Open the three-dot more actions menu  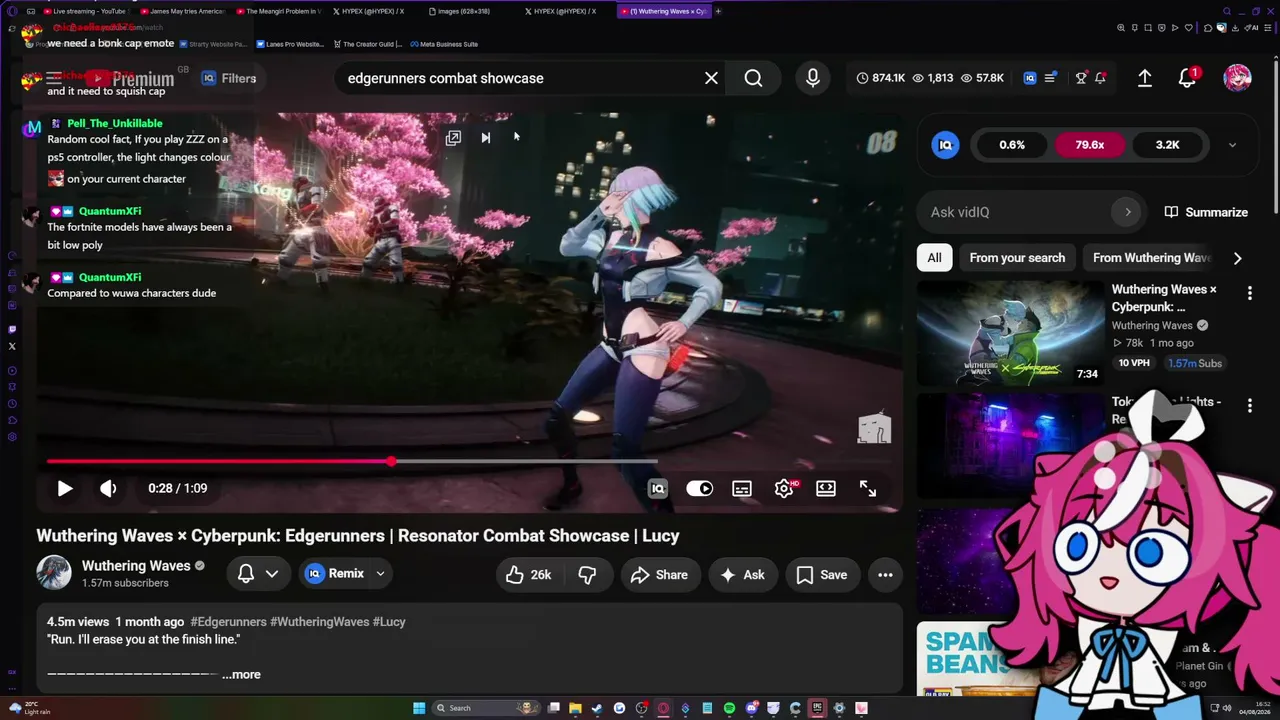pos(885,574)
